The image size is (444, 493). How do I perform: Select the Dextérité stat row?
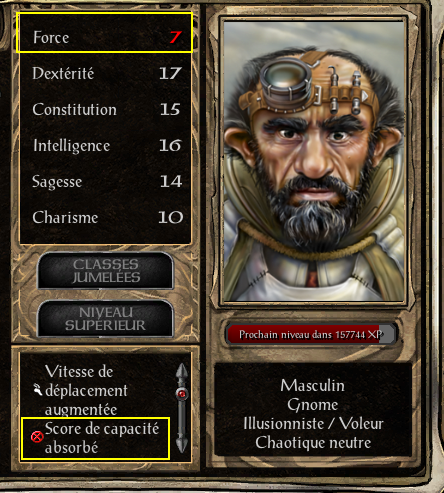click(x=105, y=73)
